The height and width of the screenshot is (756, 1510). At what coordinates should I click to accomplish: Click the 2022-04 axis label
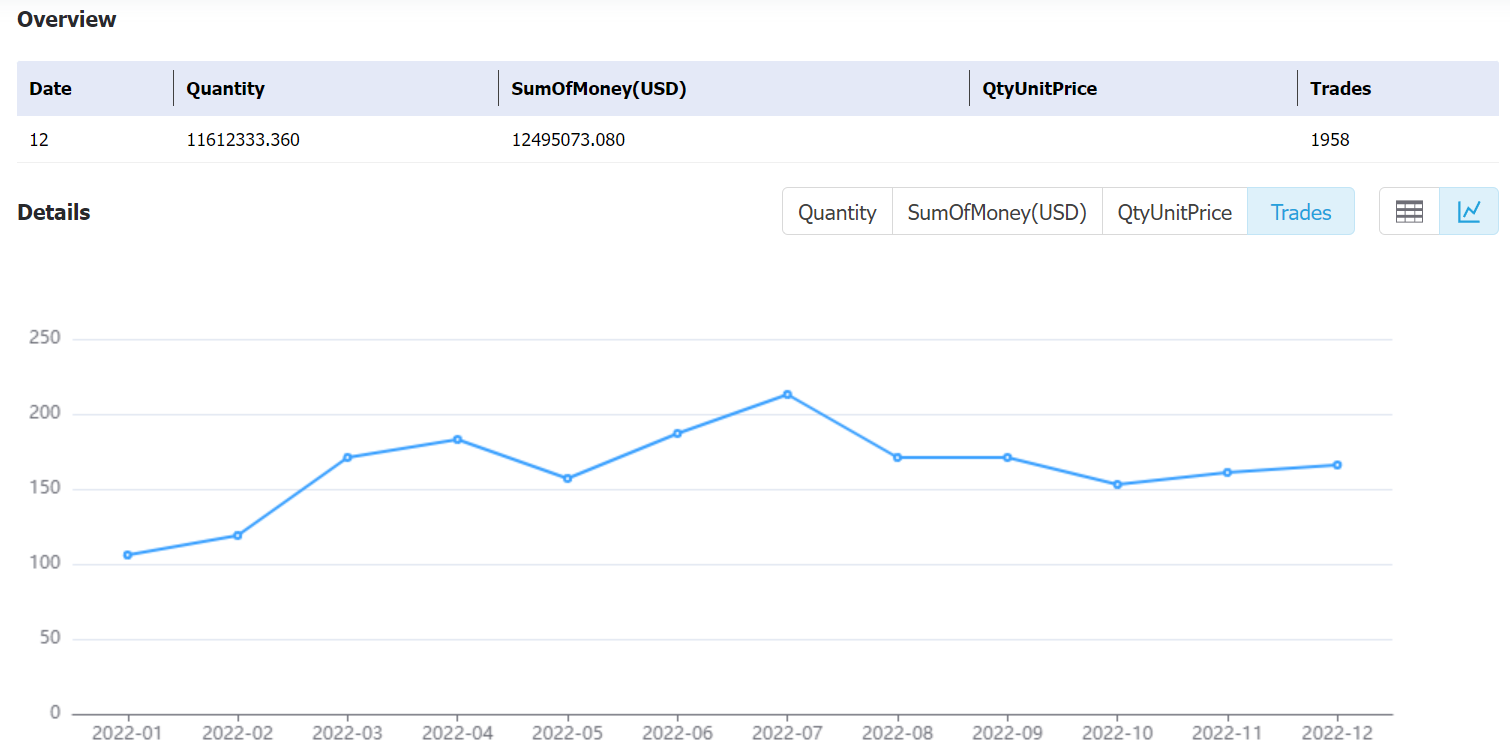[x=457, y=733]
